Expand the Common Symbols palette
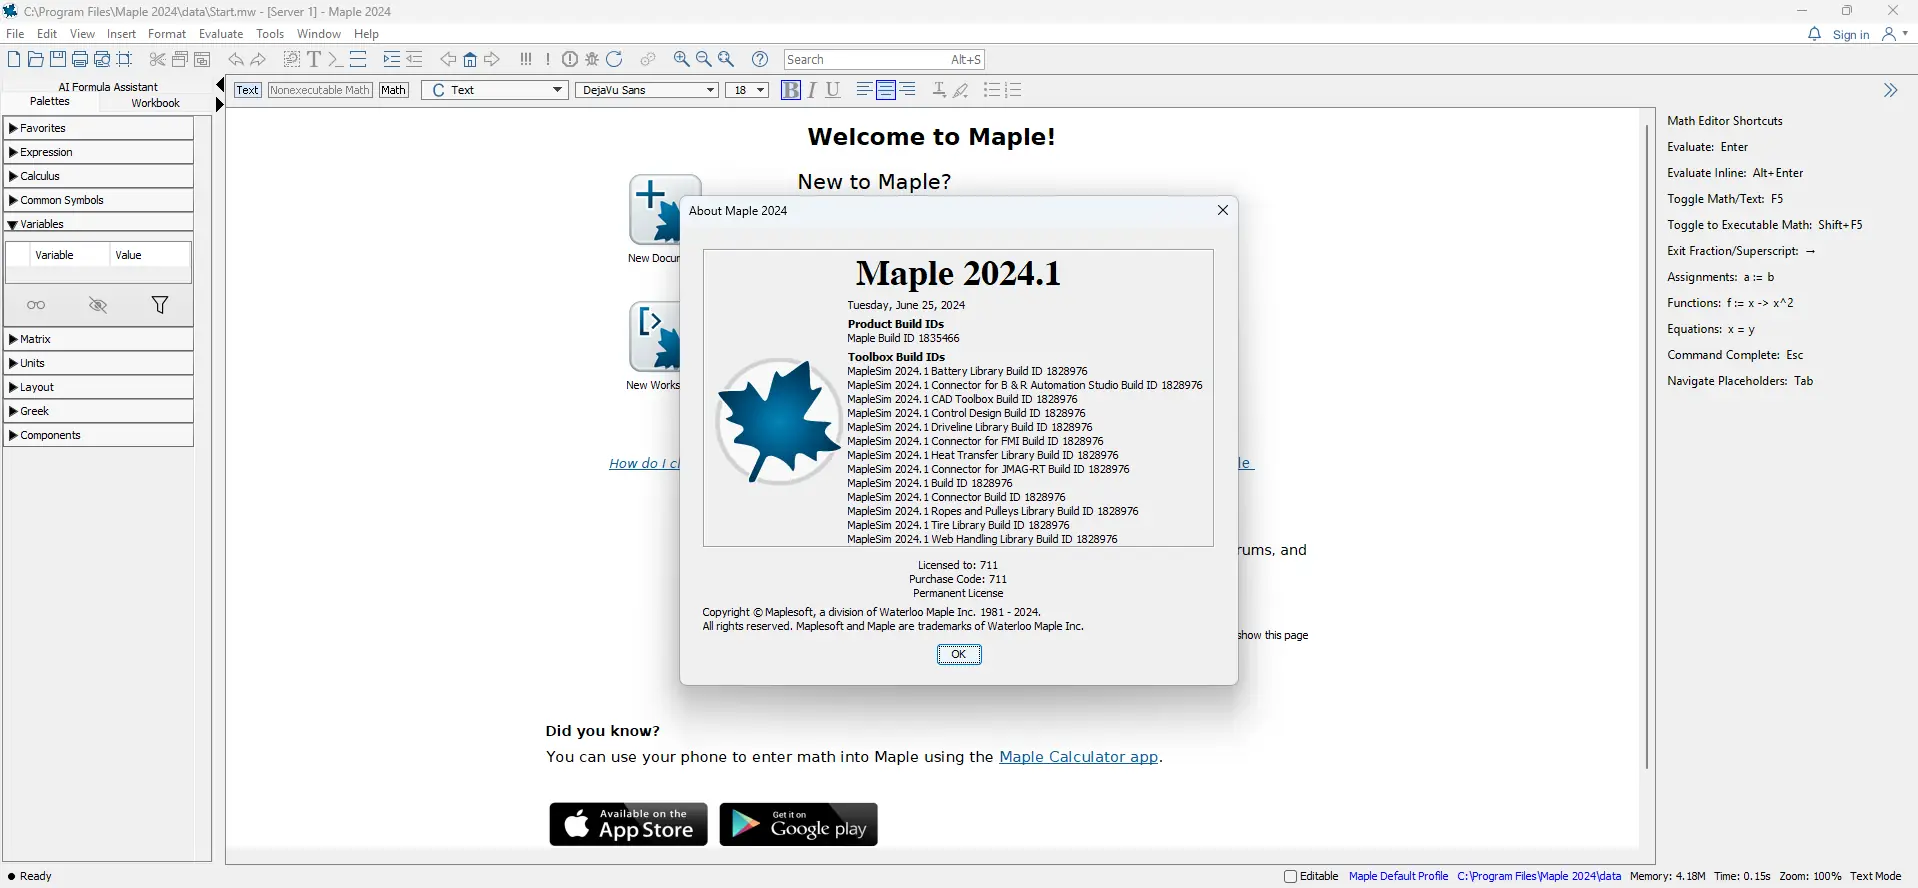Screen dimensions: 1918x888 click(98, 200)
